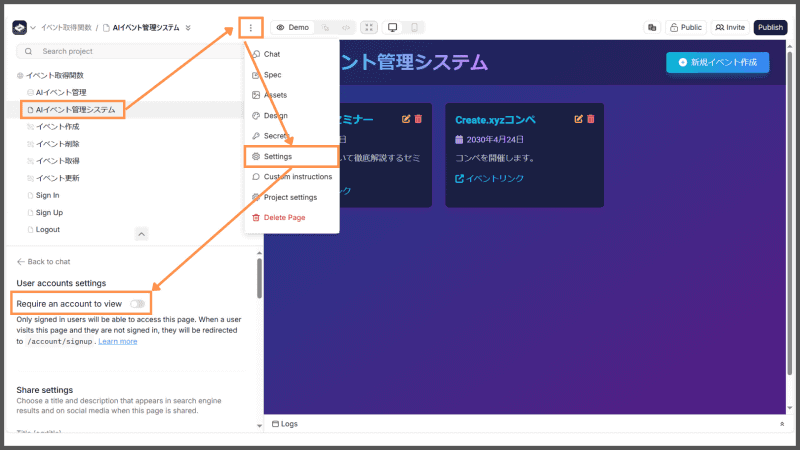Open the Sign Up page
This screenshot has width=800, height=450.
pos(49,213)
